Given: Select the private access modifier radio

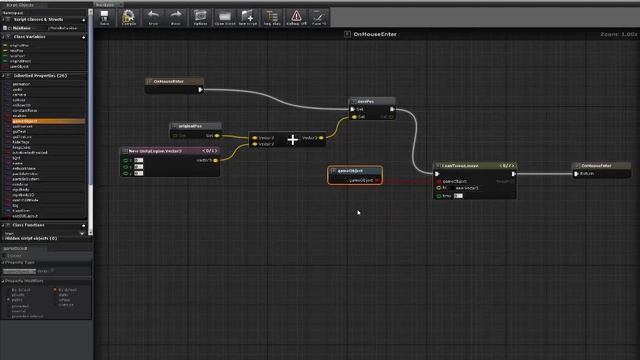Looking at the screenshot, I should point(8,295).
